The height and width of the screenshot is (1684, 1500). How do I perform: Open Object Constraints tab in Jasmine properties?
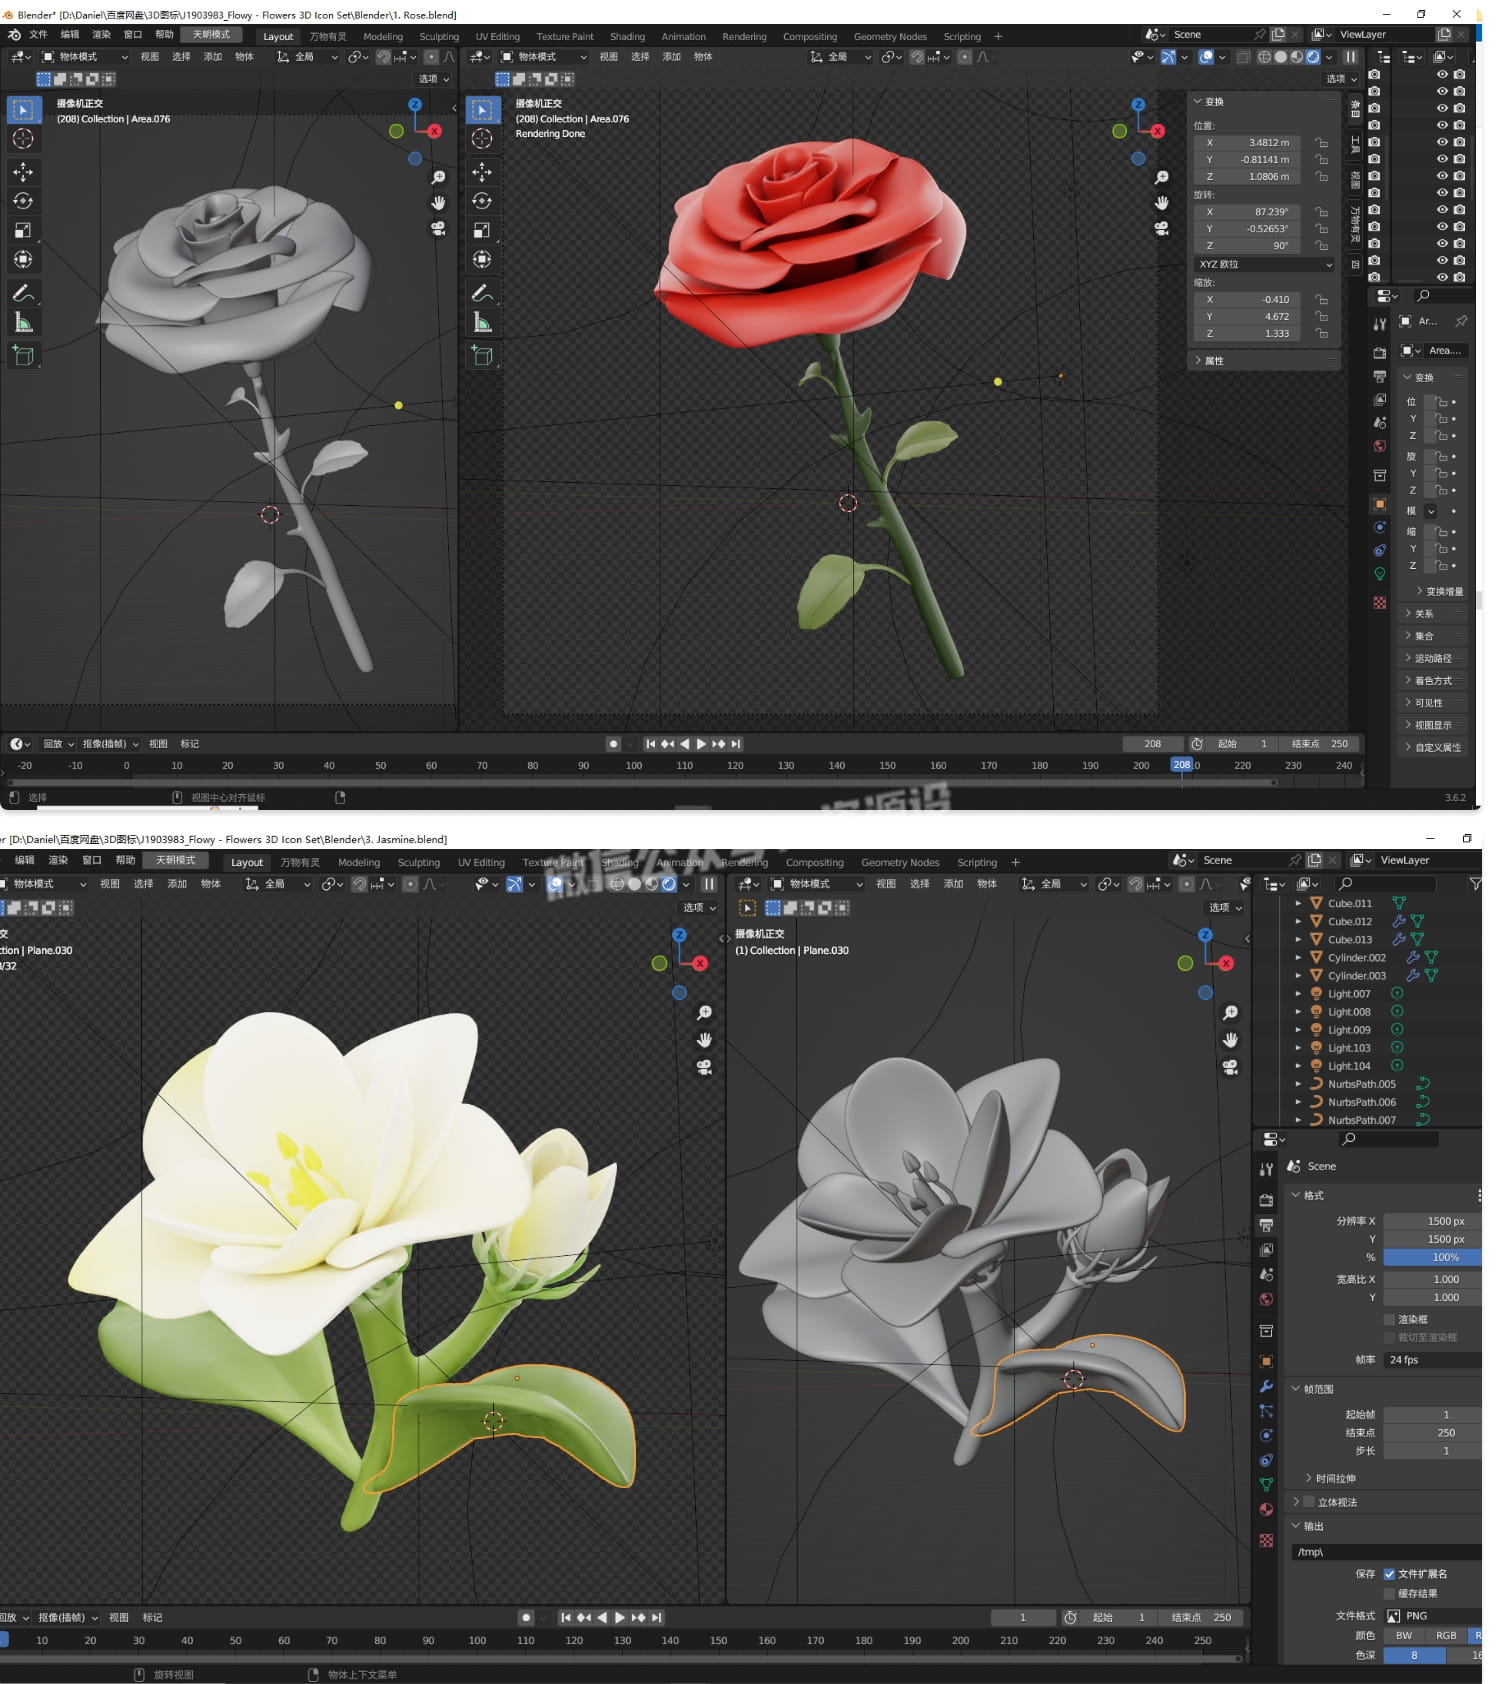click(1266, 1460)
